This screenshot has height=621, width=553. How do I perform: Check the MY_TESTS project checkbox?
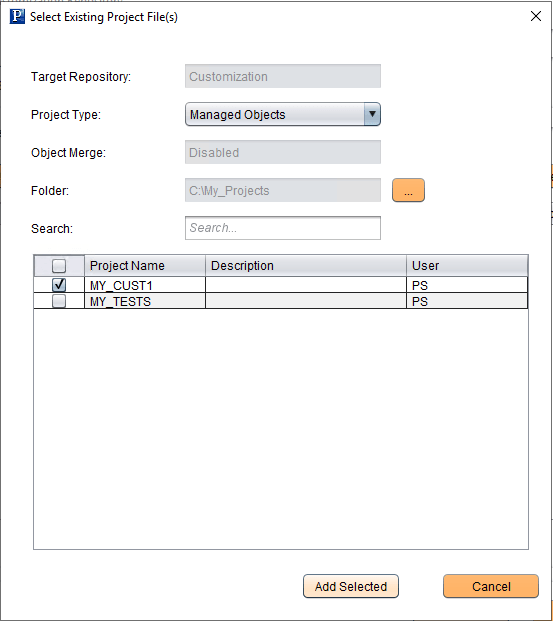click(59, 301)
